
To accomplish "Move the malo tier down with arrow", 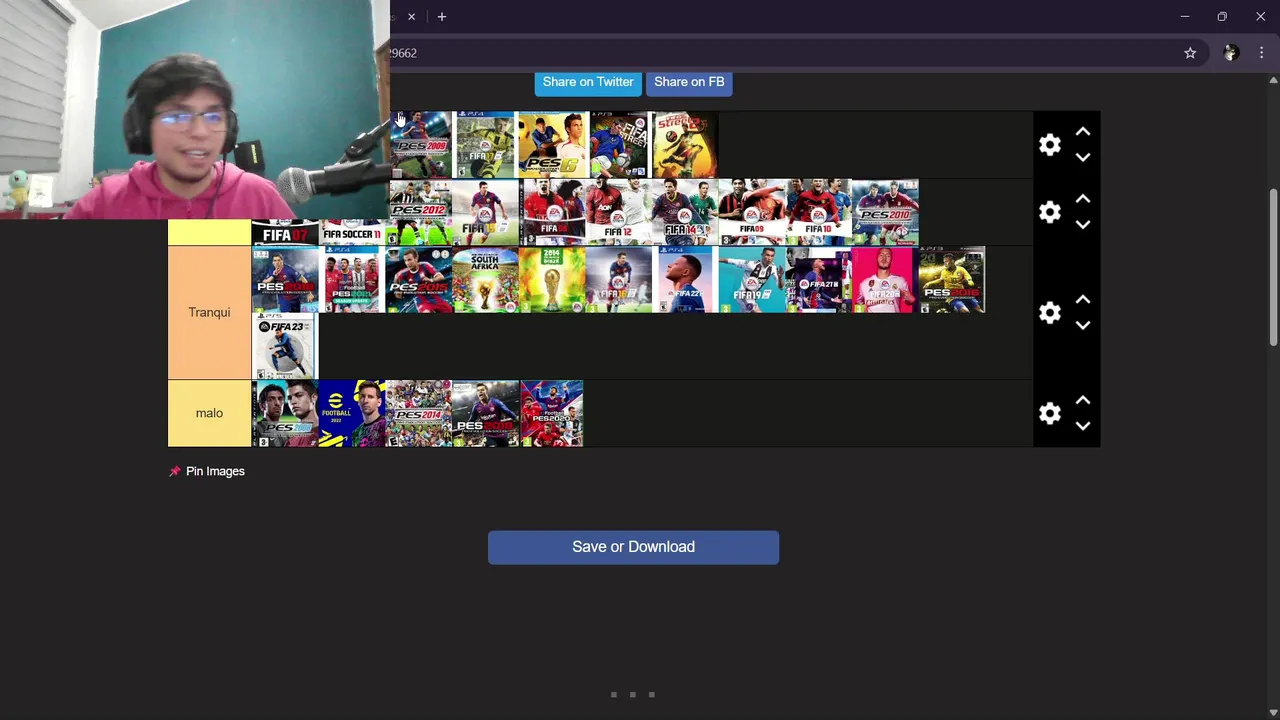I will (x=1083, y=425).
